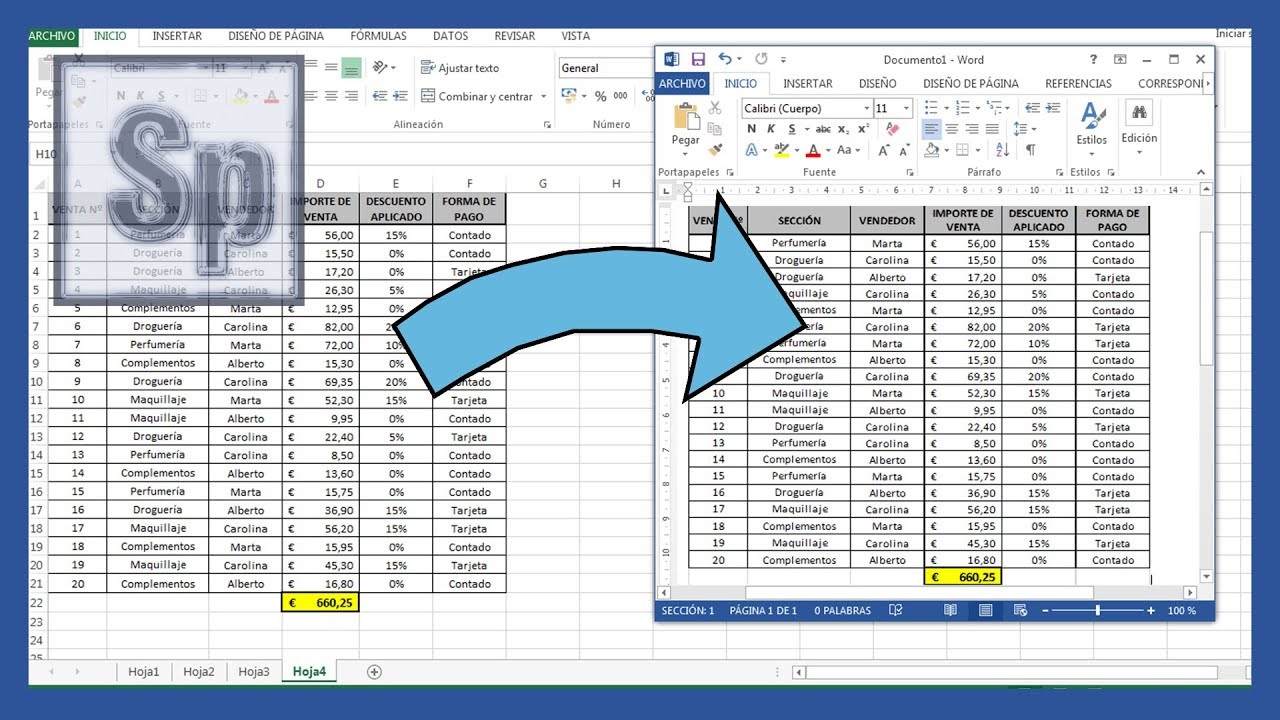Click the 100 % zoom level in Word
Screen dimensions: 1280x720
point(1181,610)
